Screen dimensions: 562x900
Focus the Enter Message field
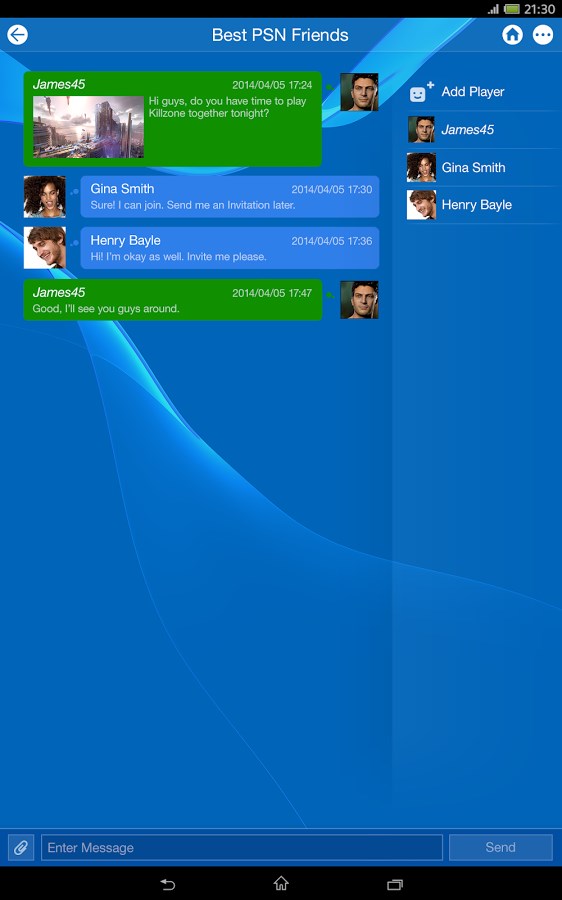(242, 847)
